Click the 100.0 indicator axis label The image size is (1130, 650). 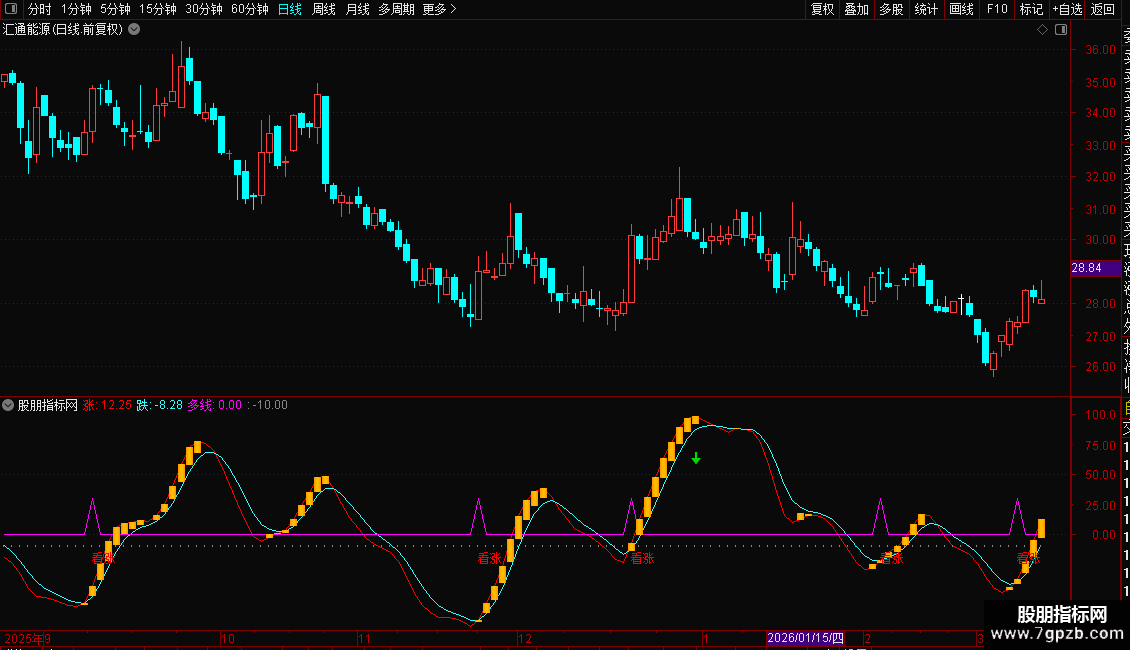pyautogui.click(x=1100, y=414)
